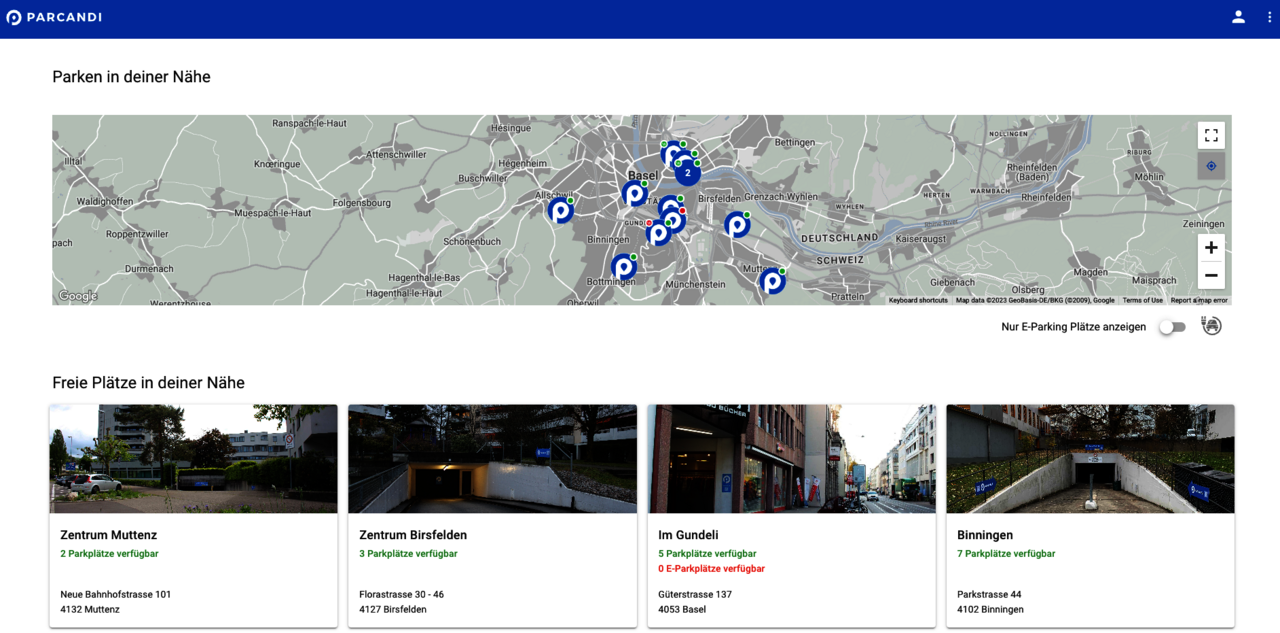Expand the cluster marker showing 2
This screenshot has width=1280, height=633.
[x=687, y=173]
